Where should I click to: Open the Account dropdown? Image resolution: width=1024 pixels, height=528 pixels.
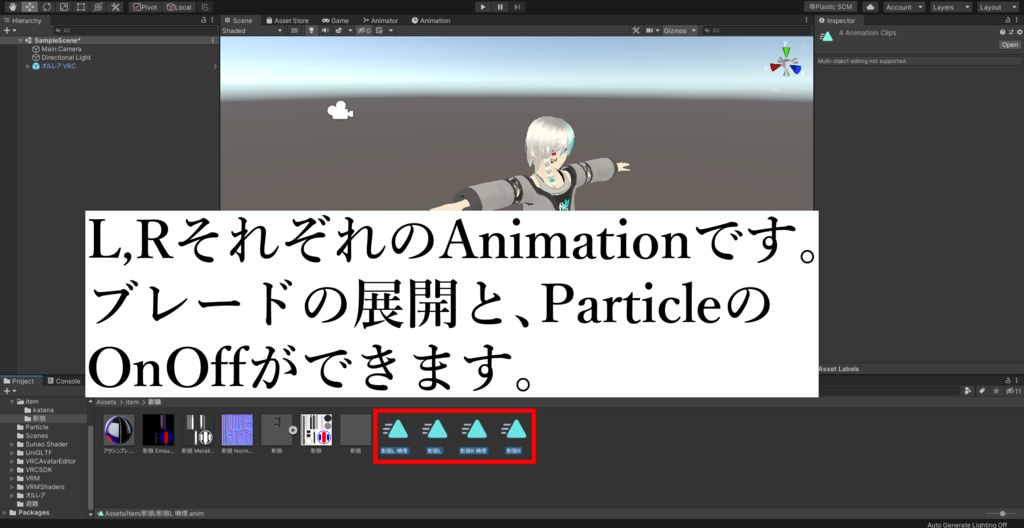pyautogui.click(x=904, y=7)
